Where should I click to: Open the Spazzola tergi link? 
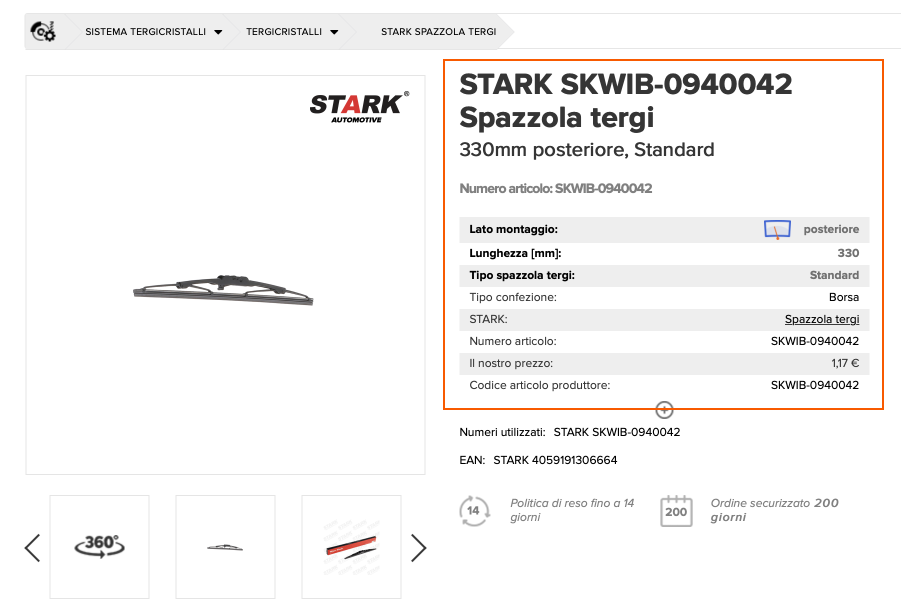point(822,319)
